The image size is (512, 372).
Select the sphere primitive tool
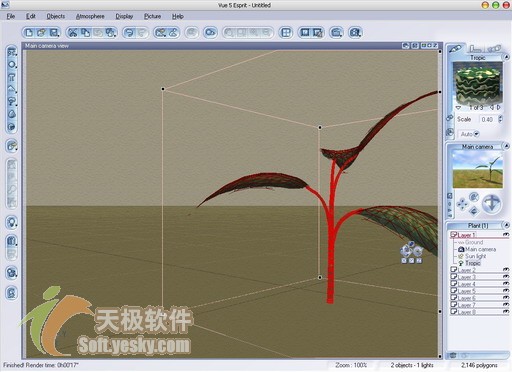click(x=12, y=64)
